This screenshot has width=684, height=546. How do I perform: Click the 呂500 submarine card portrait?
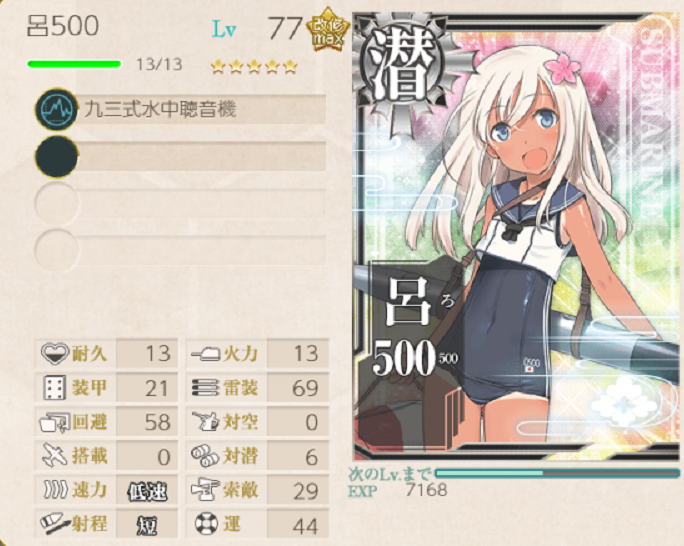click(x=516, y=236)
